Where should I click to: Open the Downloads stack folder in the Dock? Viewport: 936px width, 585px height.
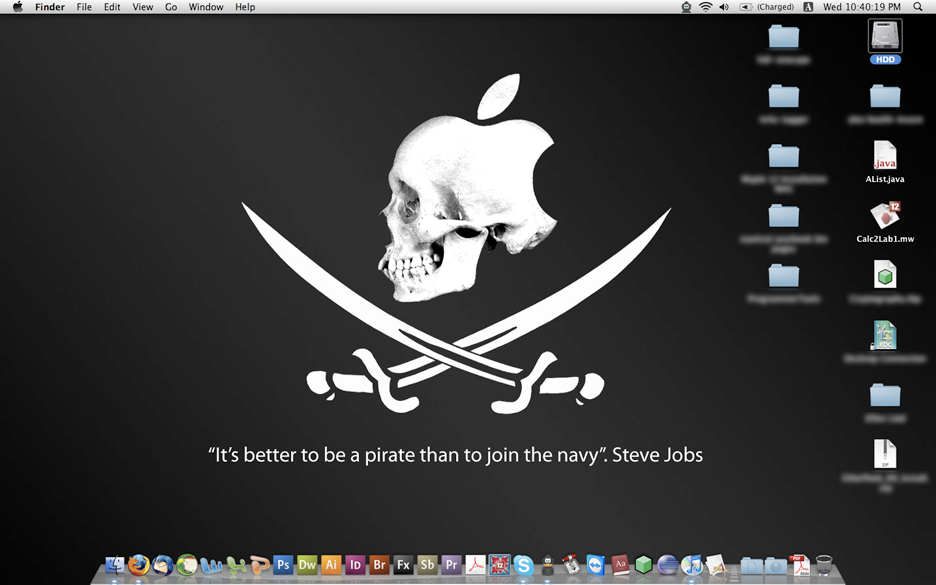(776, 565)
